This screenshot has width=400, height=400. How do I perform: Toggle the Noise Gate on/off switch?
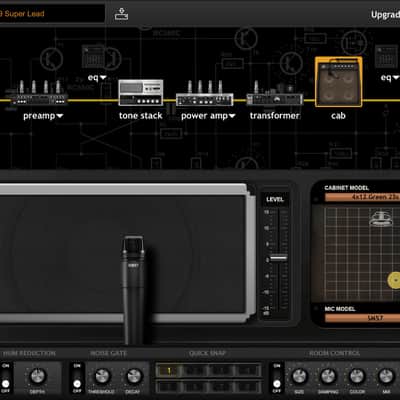point(77,378)
